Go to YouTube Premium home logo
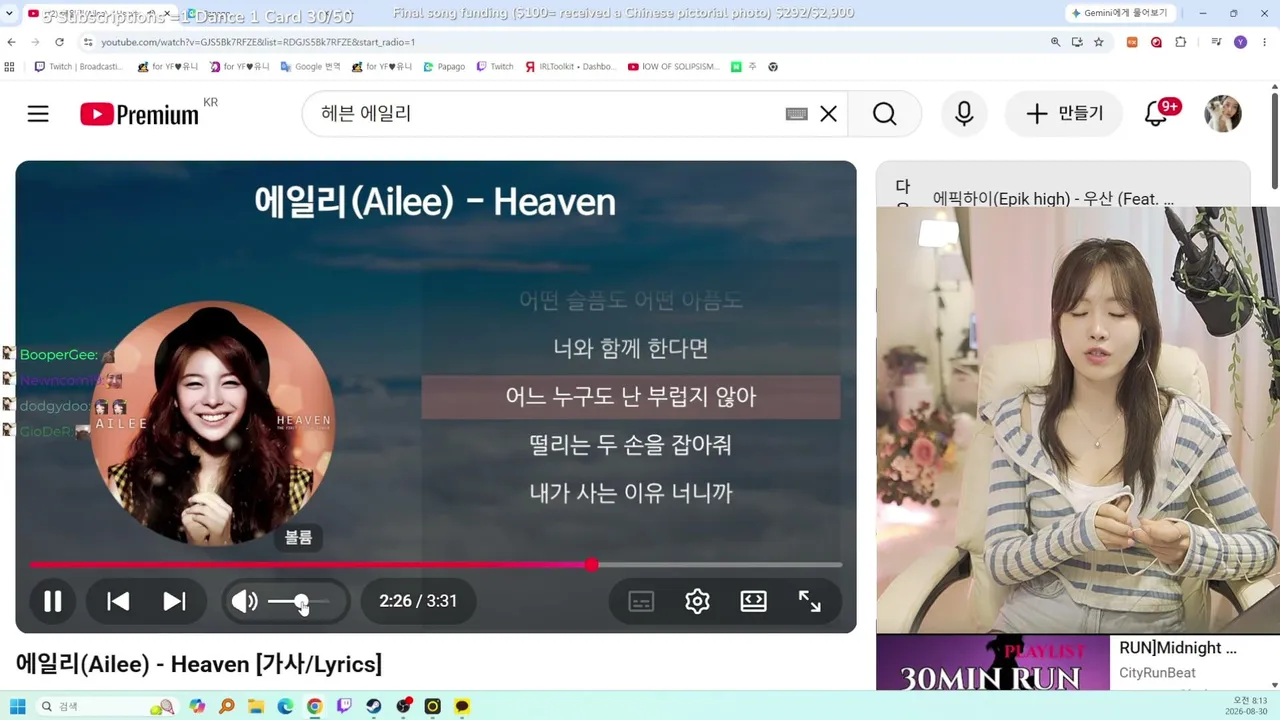Viewport: 1280px width, 720px height. click(x=140, y=114)
